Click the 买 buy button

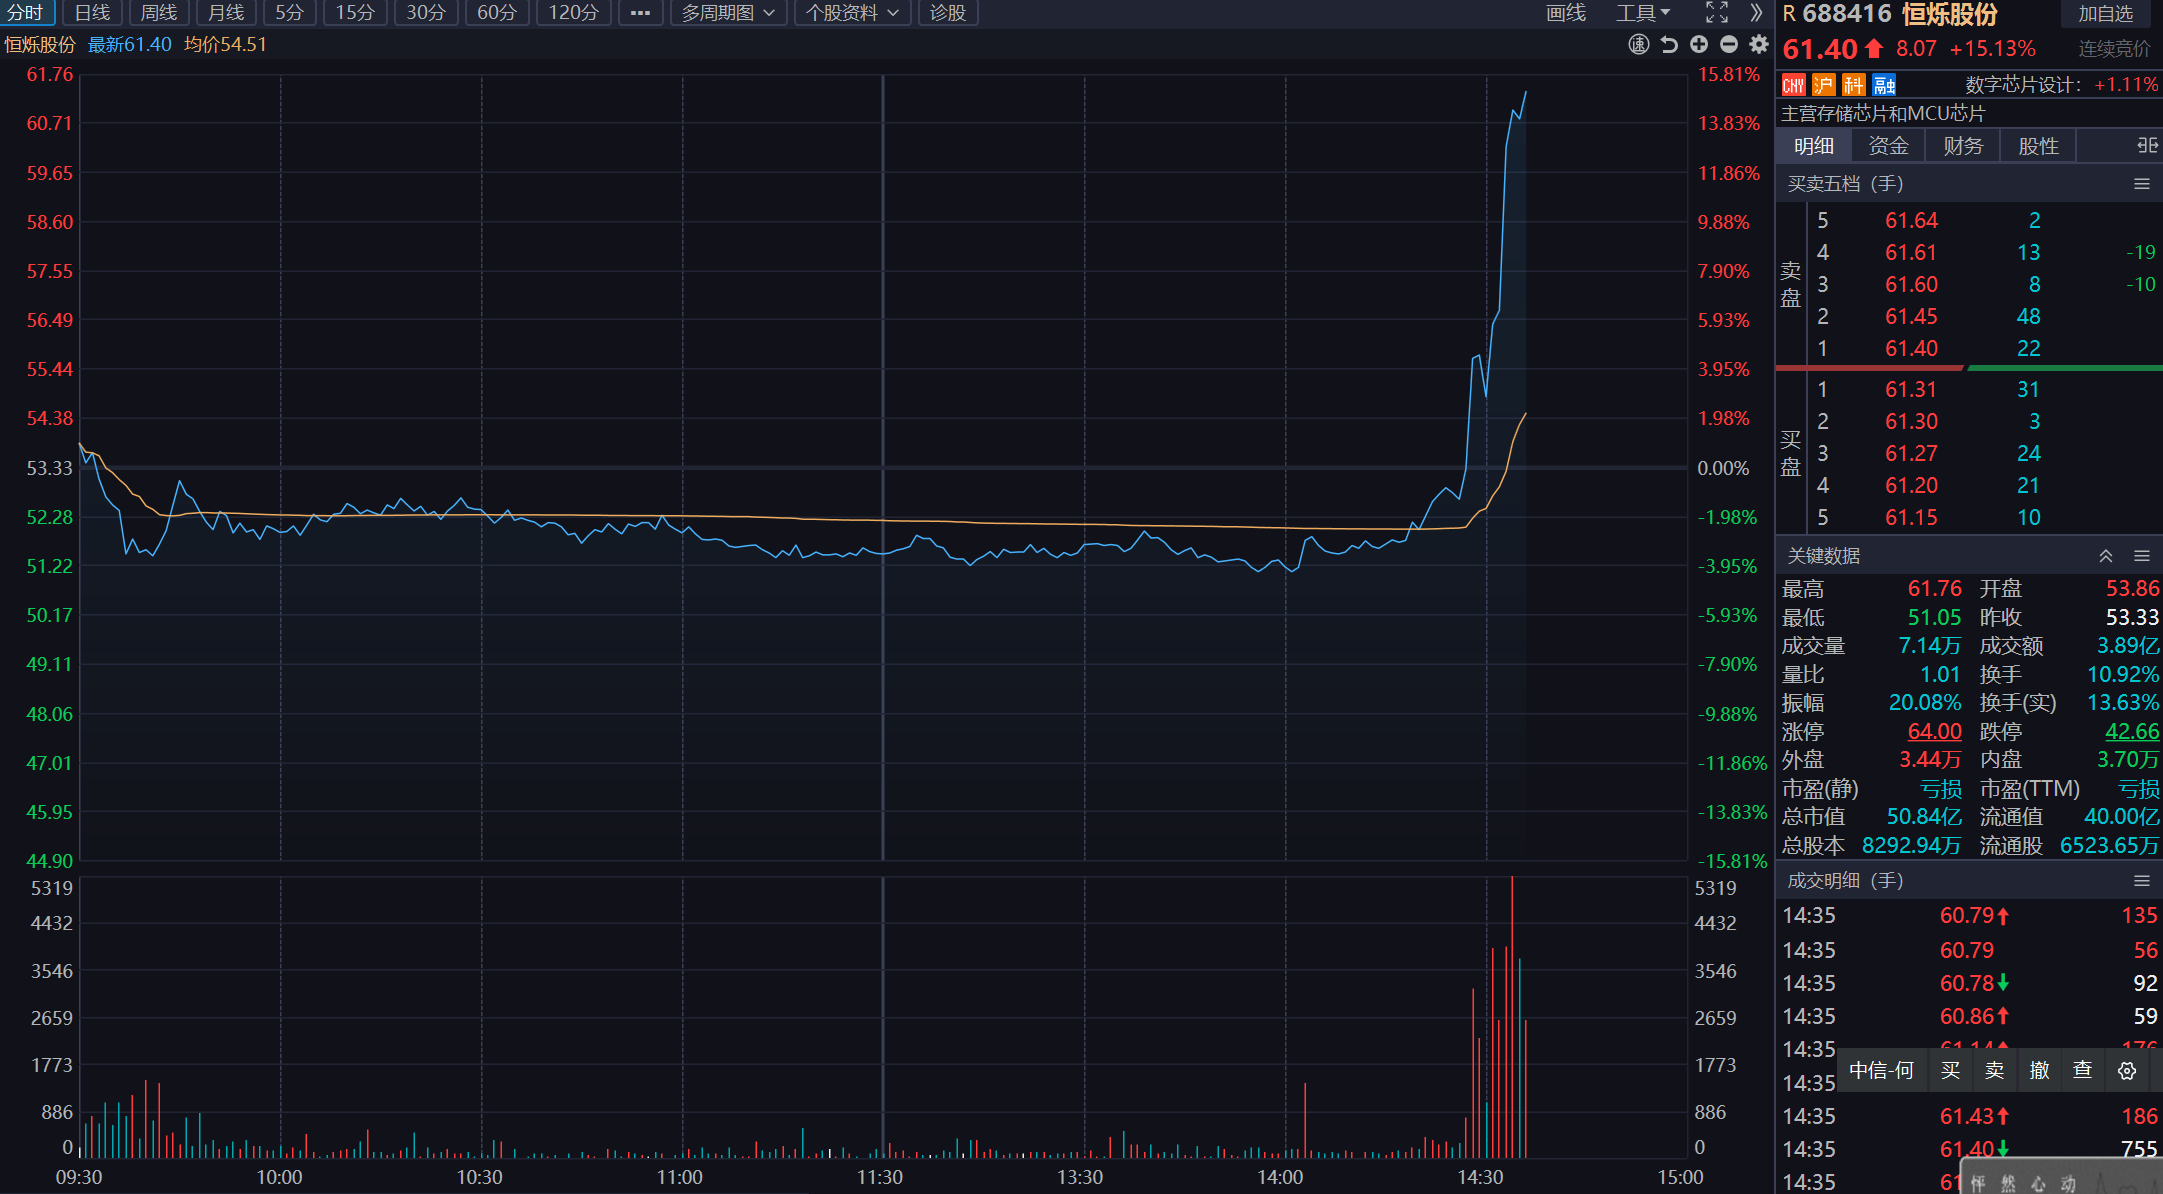coord(1950,1071)
